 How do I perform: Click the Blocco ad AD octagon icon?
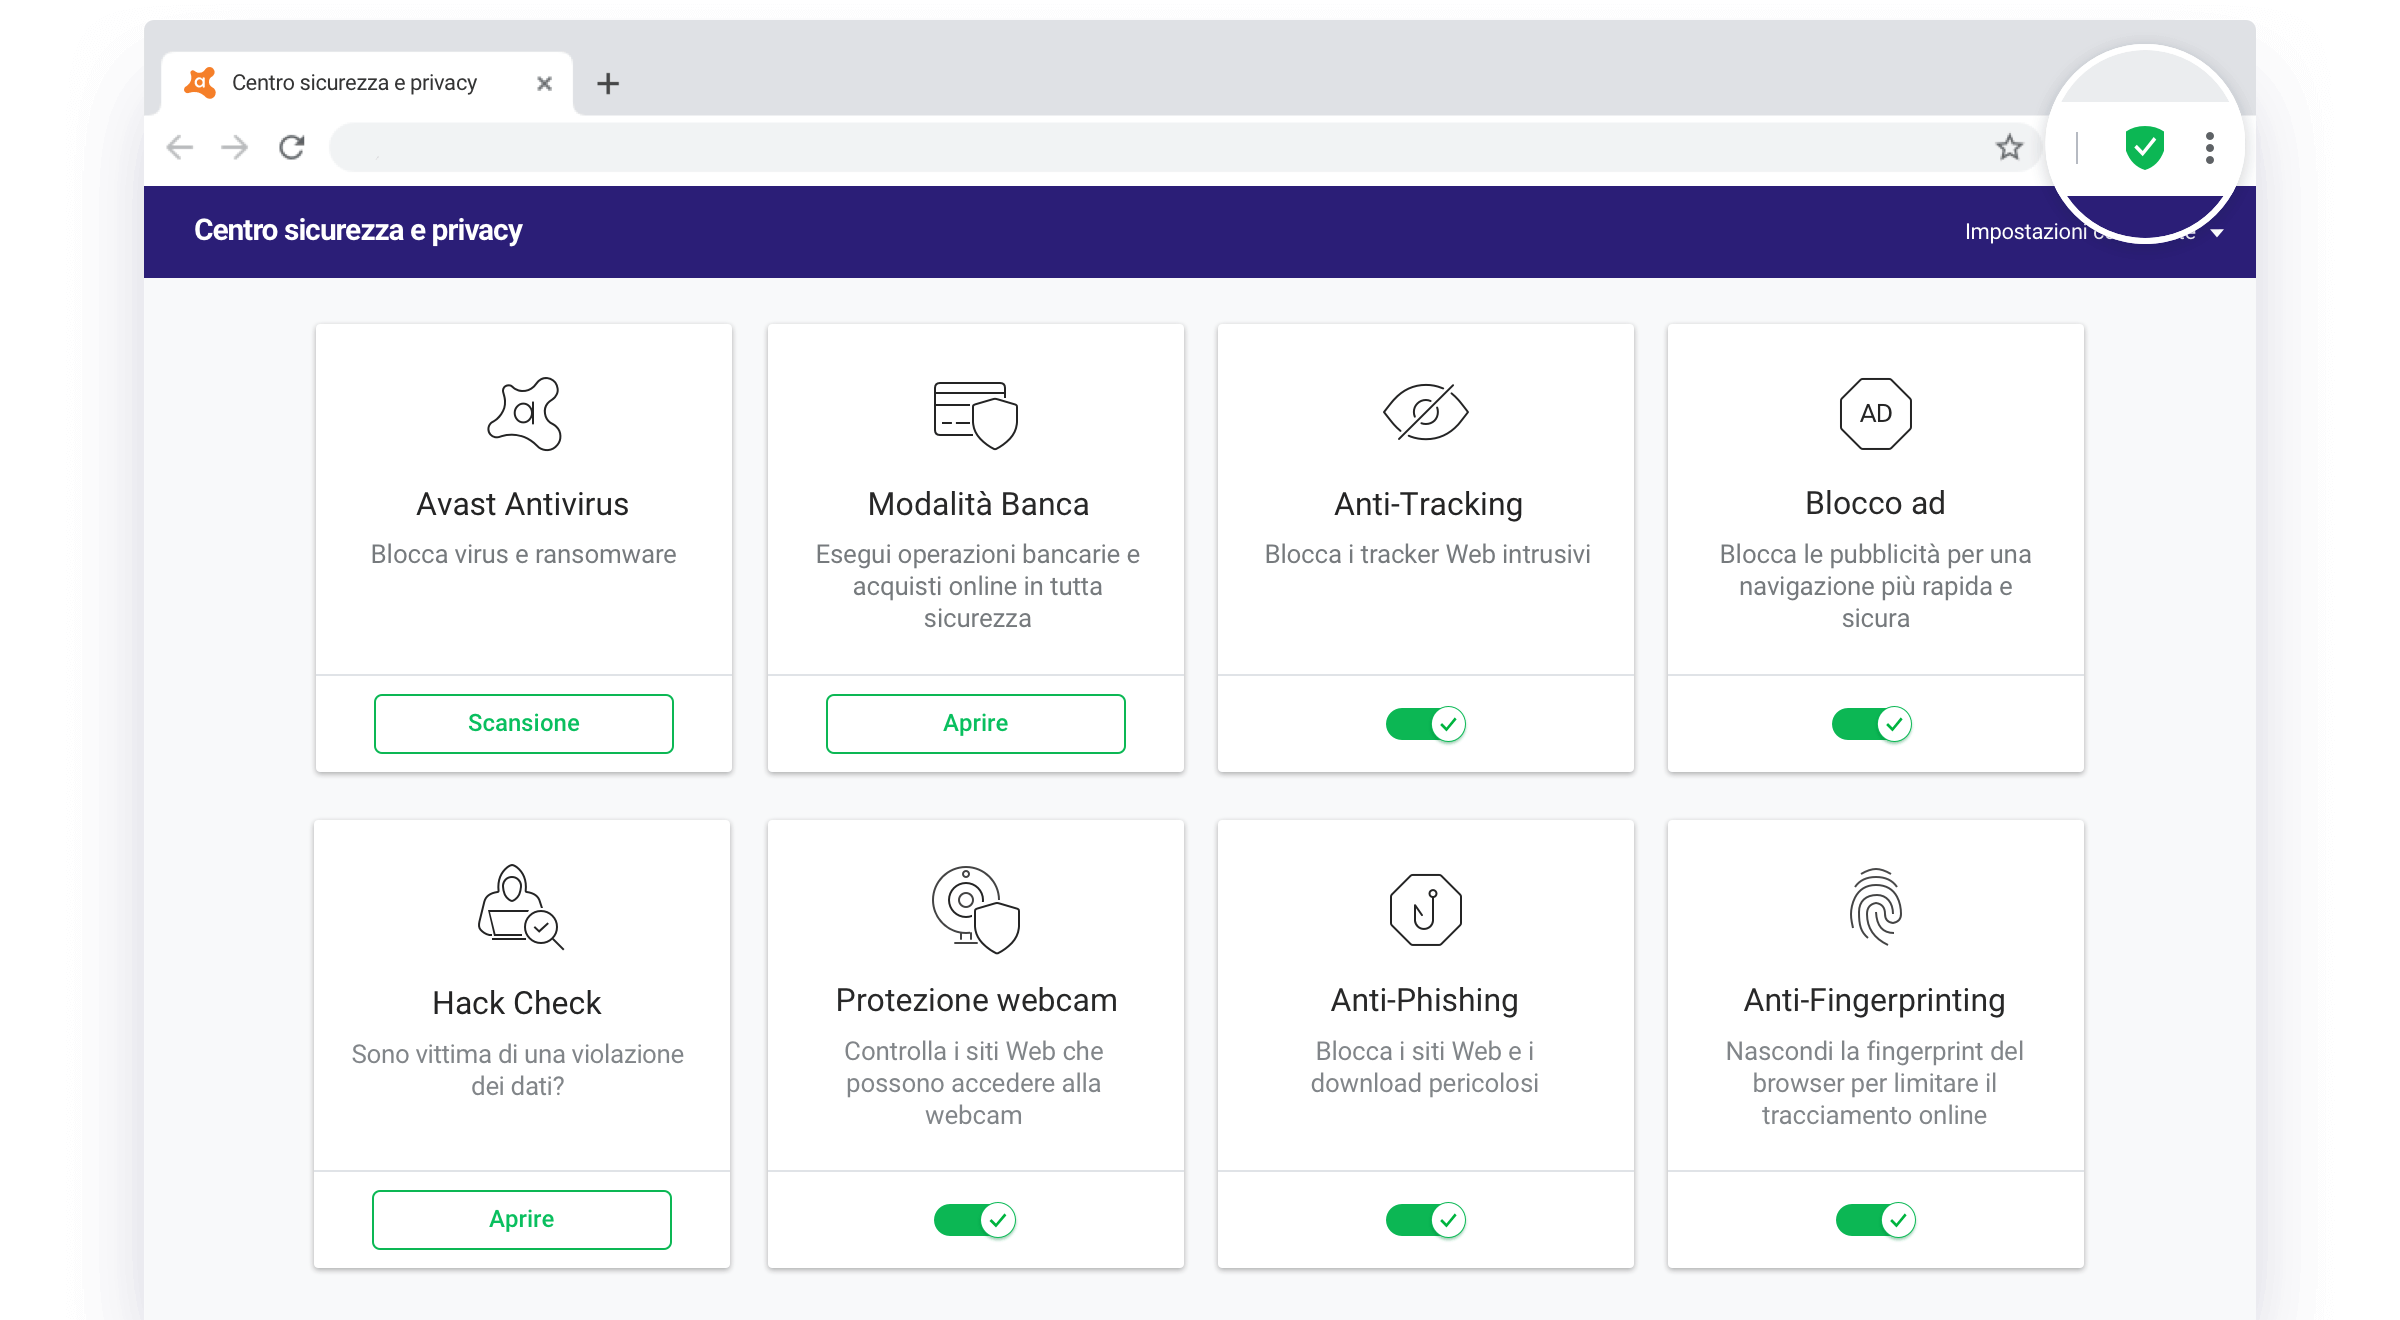1875,413
